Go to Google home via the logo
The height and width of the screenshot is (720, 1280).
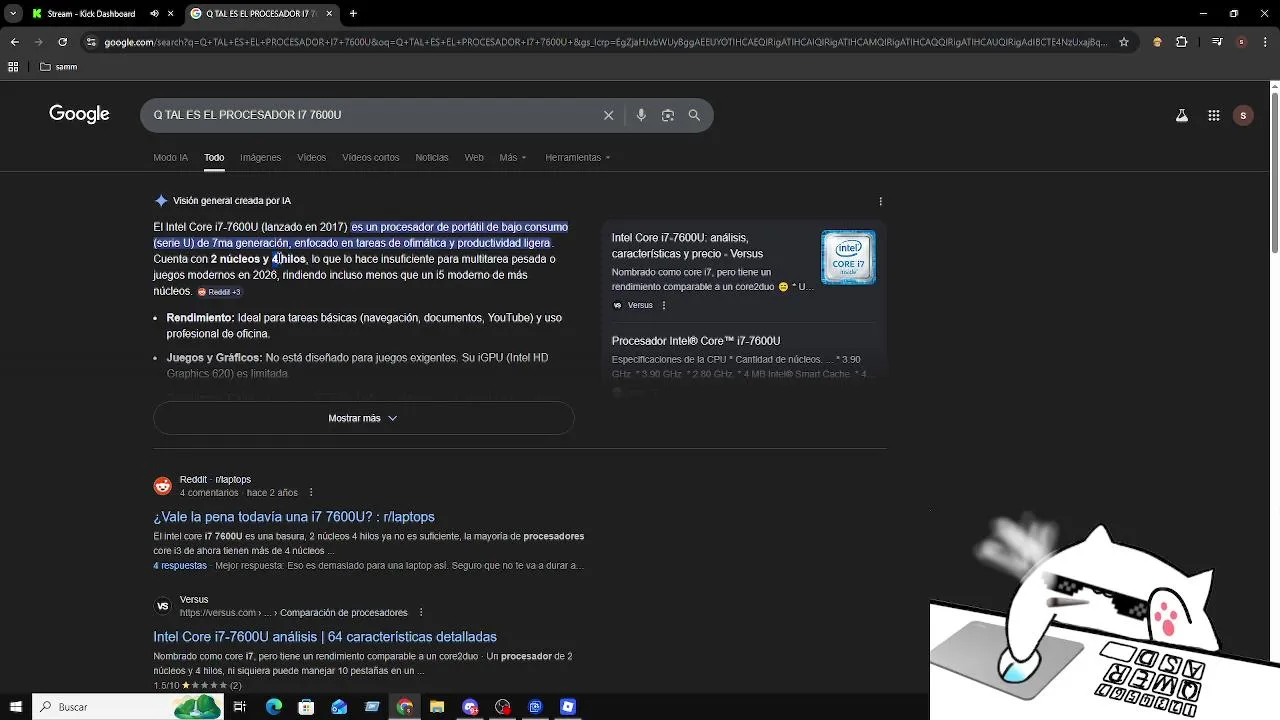point(79,114)
